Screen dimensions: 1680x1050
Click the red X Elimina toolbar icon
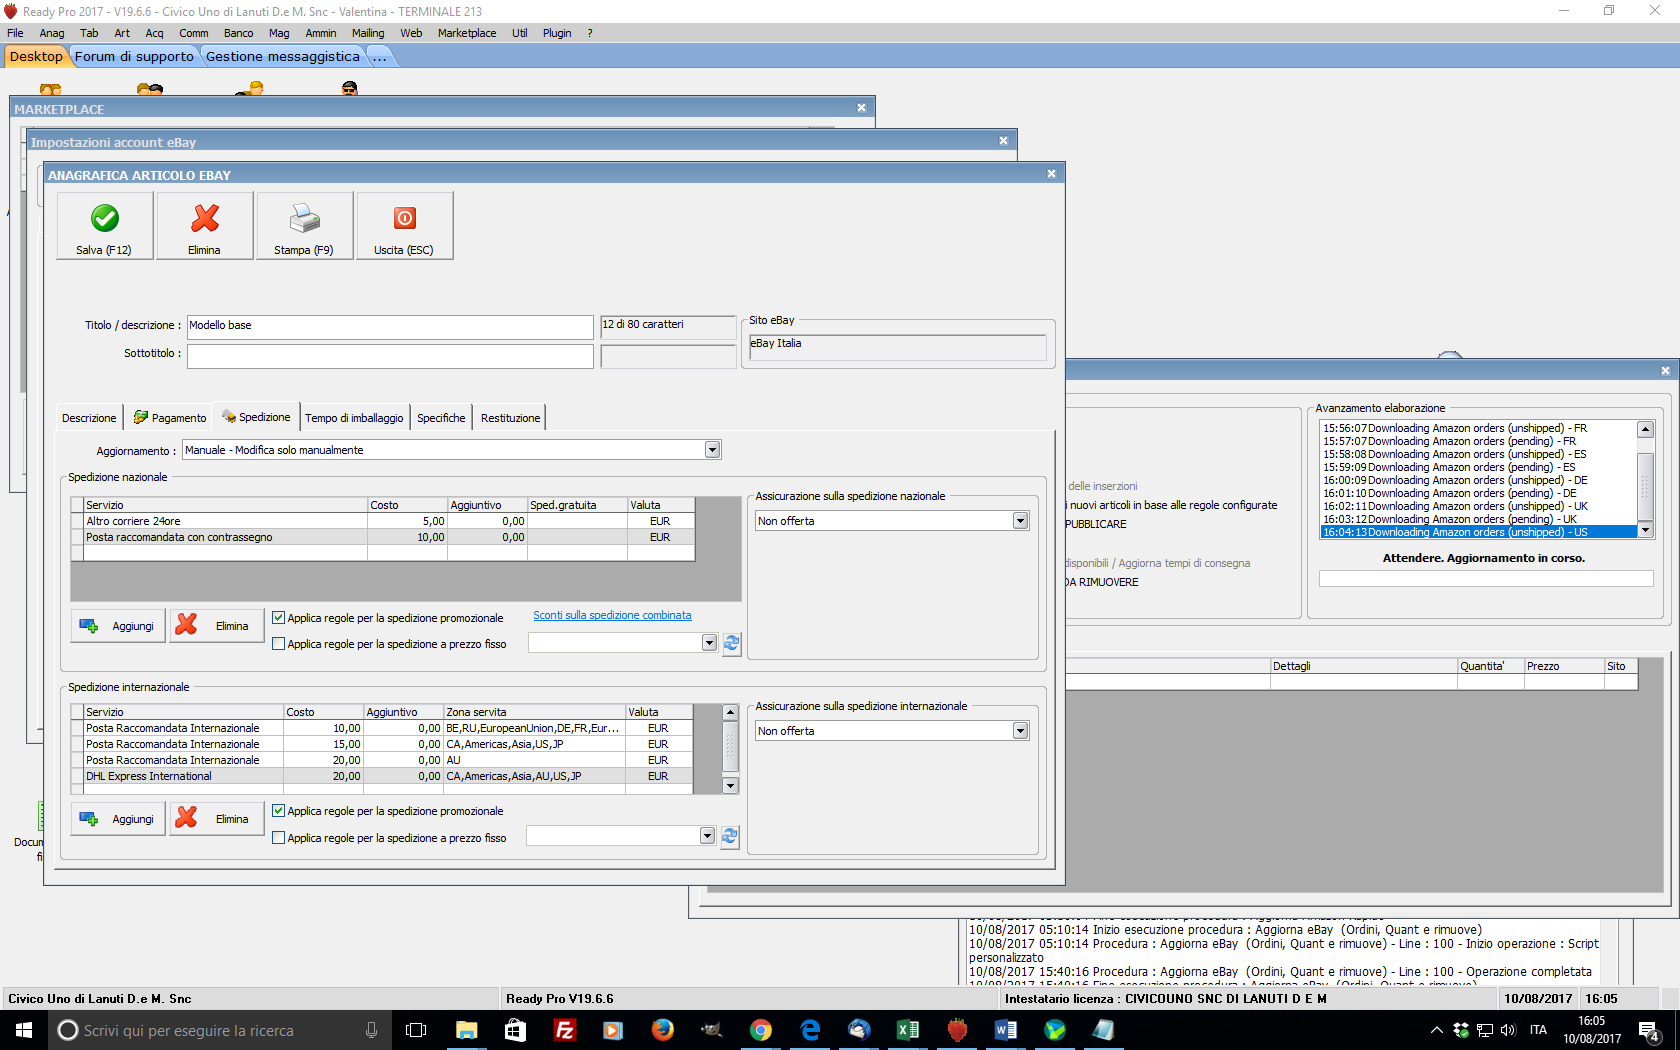point(205,219)
